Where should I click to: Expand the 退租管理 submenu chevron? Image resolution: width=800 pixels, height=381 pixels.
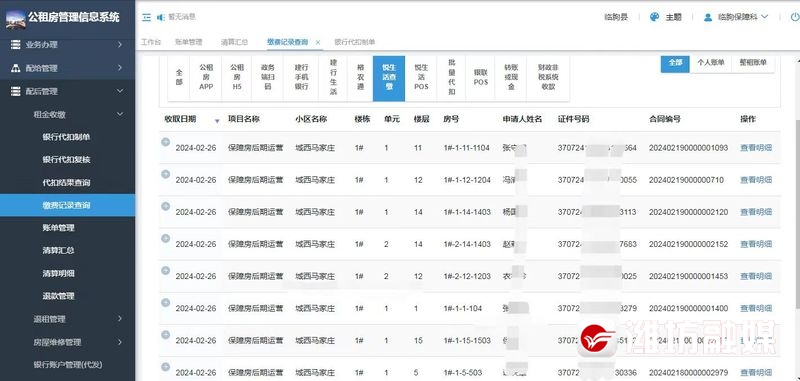[x=120, y=319]
